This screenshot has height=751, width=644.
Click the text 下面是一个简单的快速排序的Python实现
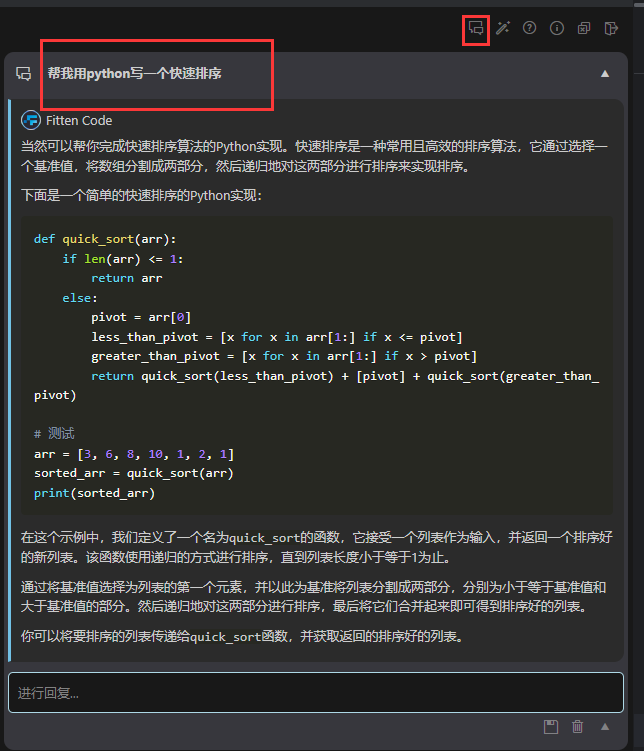click(141, 195)
